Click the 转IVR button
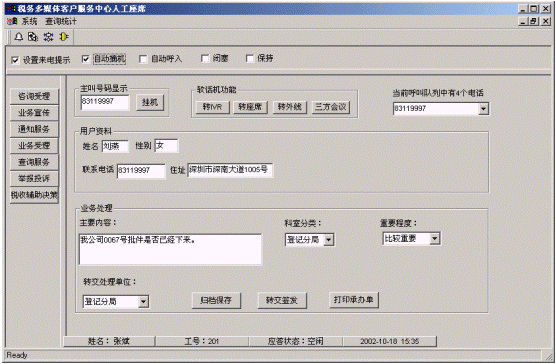This screenshot has width=556, height=364. [x=212, y=107]
